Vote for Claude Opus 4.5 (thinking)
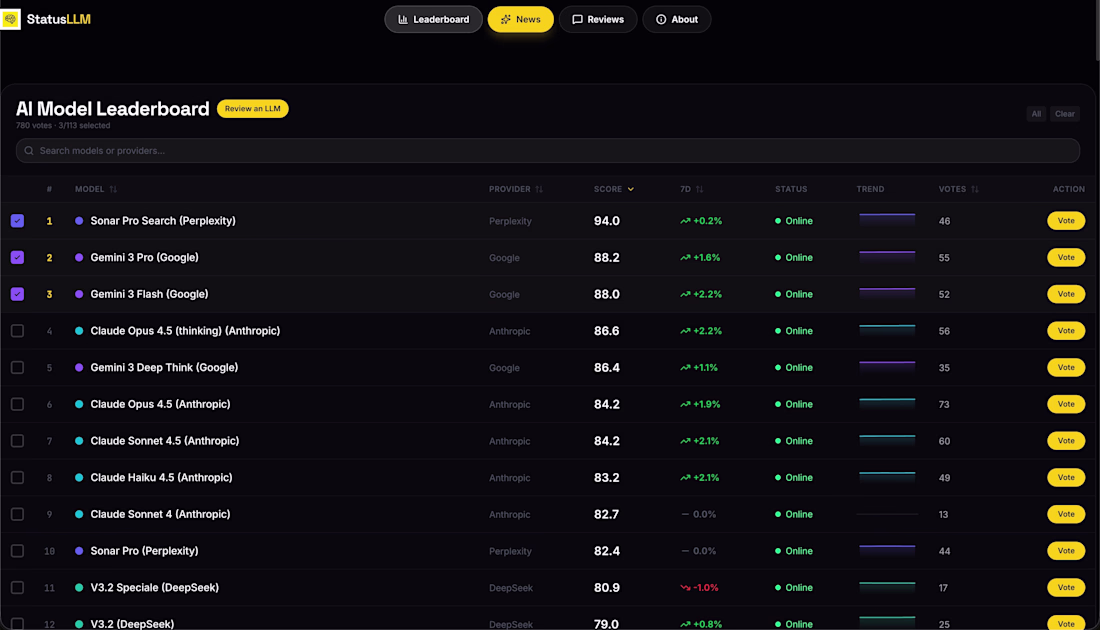The image size is (1100, 630). click(x=1066, y=331)
